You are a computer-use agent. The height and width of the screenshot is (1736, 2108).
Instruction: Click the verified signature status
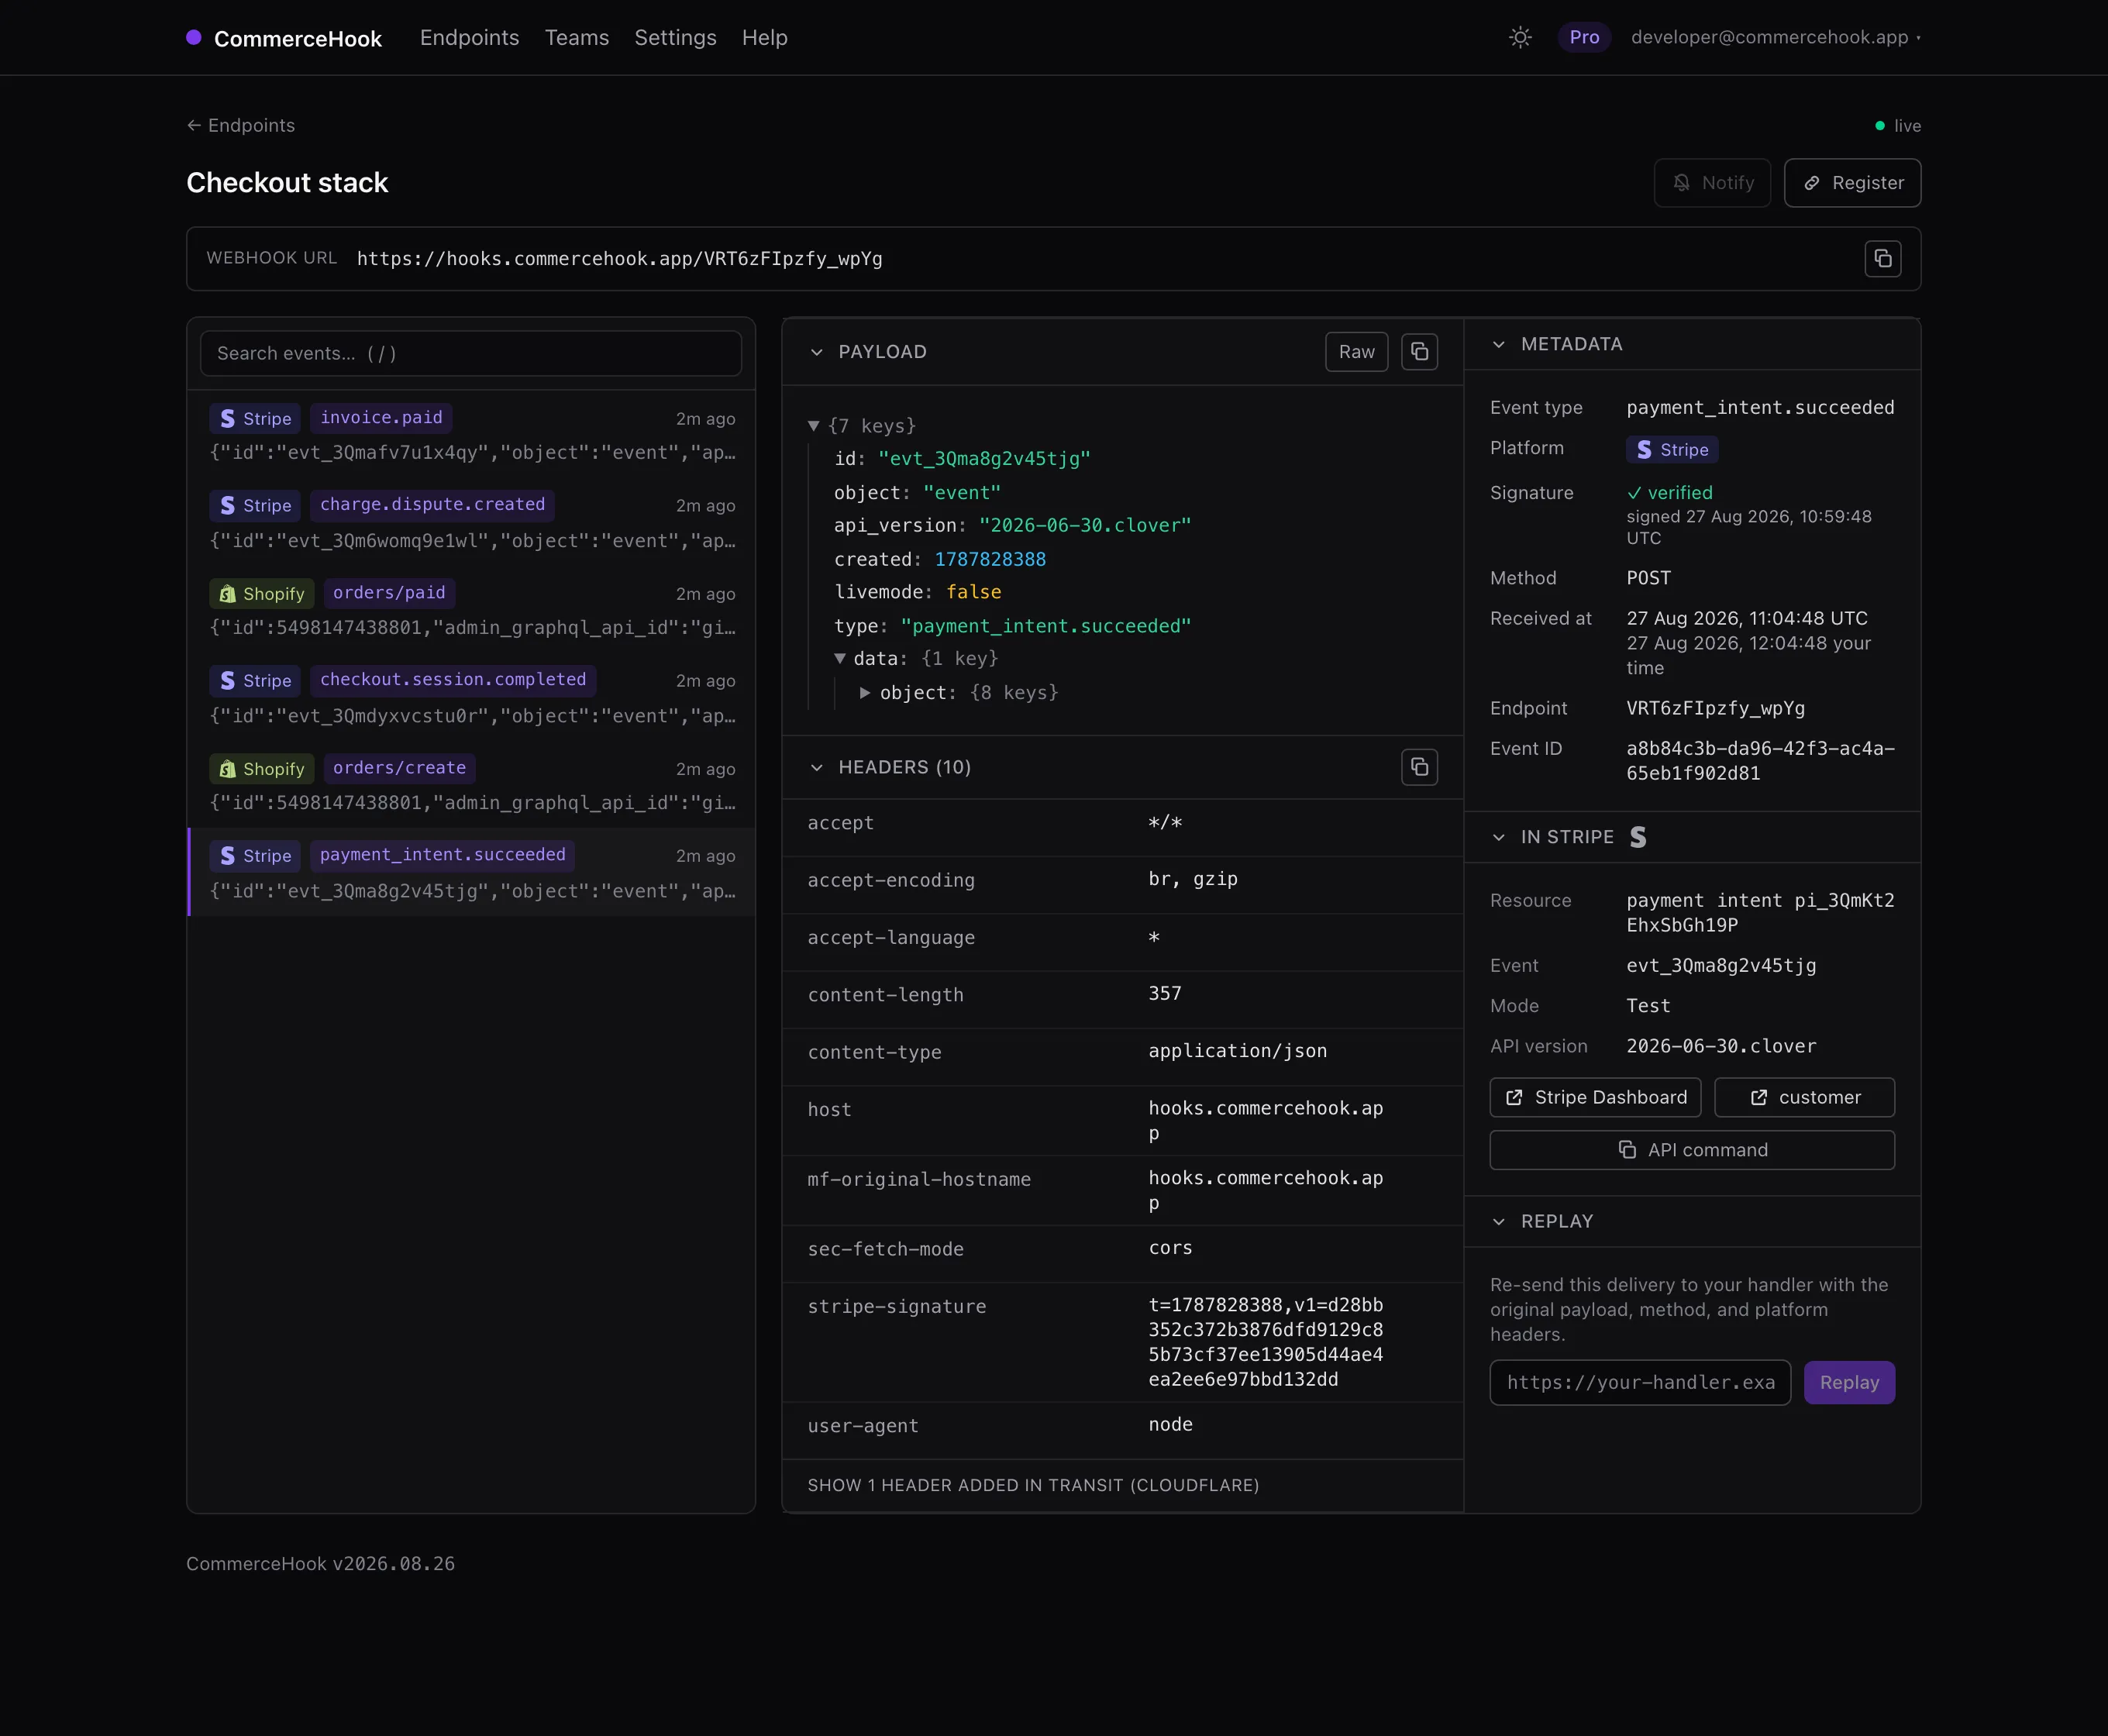1669,493
